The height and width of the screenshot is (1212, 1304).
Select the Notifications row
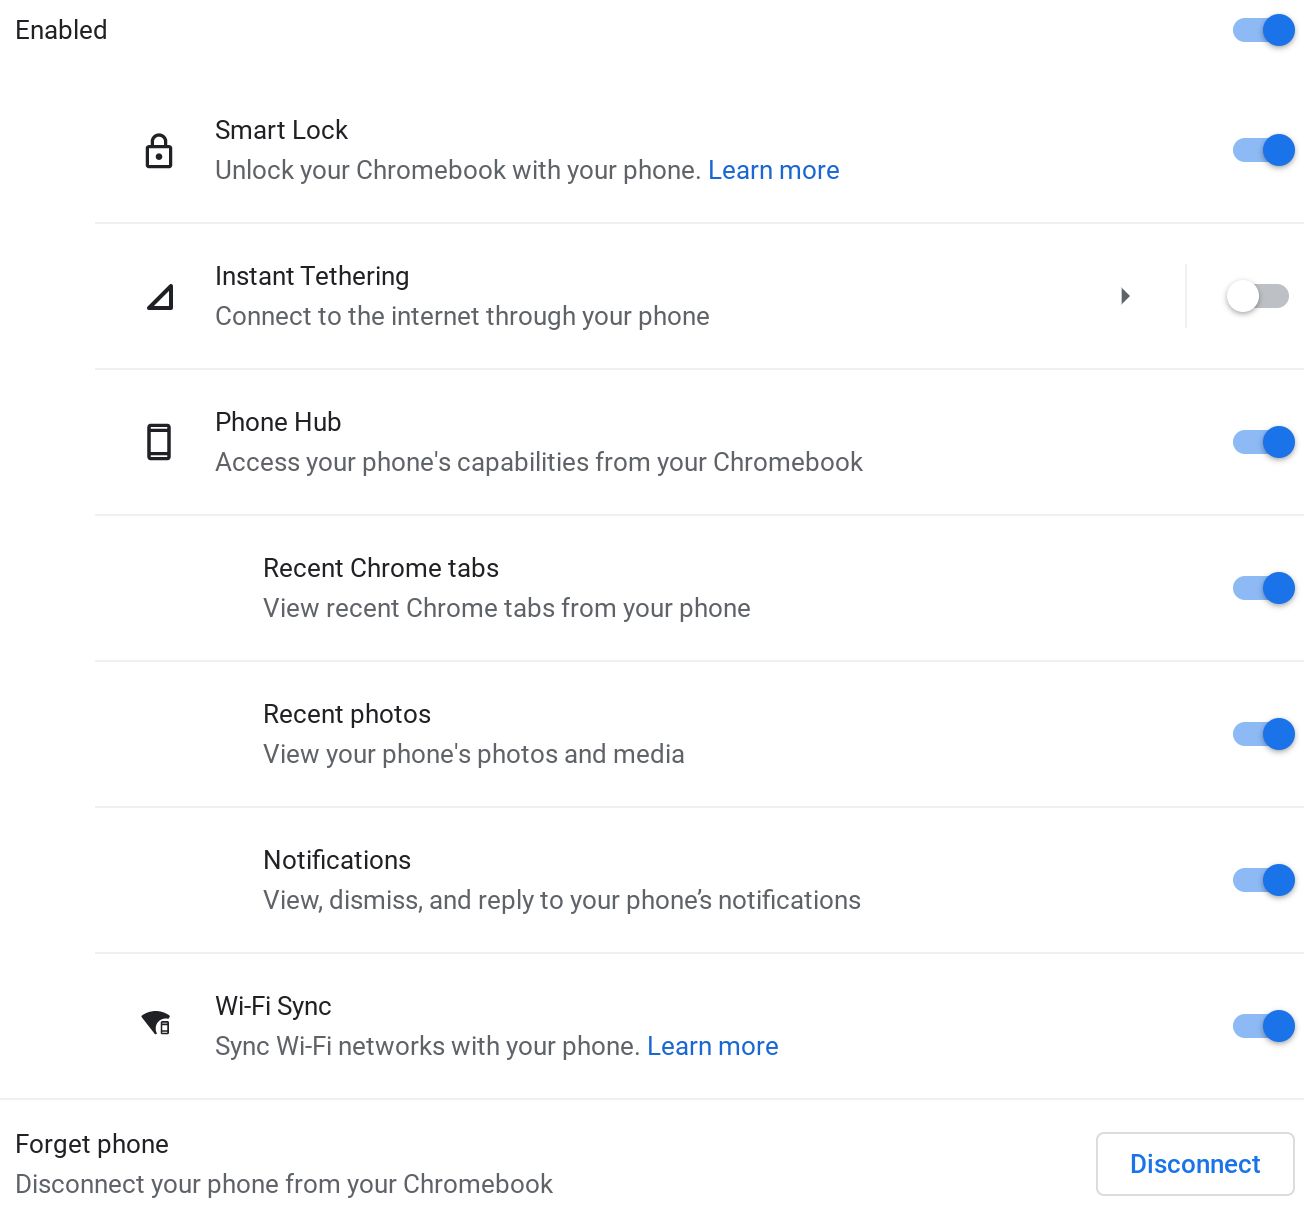[337, 859]
